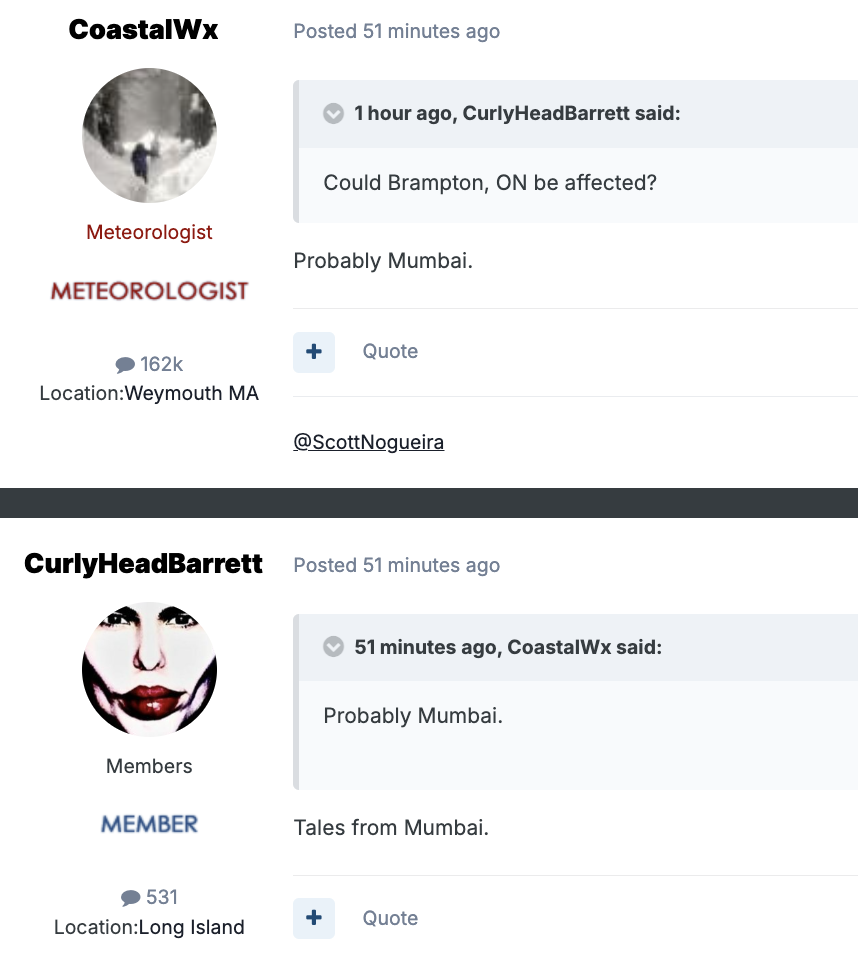This screenshot has height=966, width=858.
Task: Quote the "Tales from Mumbai." post
Action: coord(390,918)
